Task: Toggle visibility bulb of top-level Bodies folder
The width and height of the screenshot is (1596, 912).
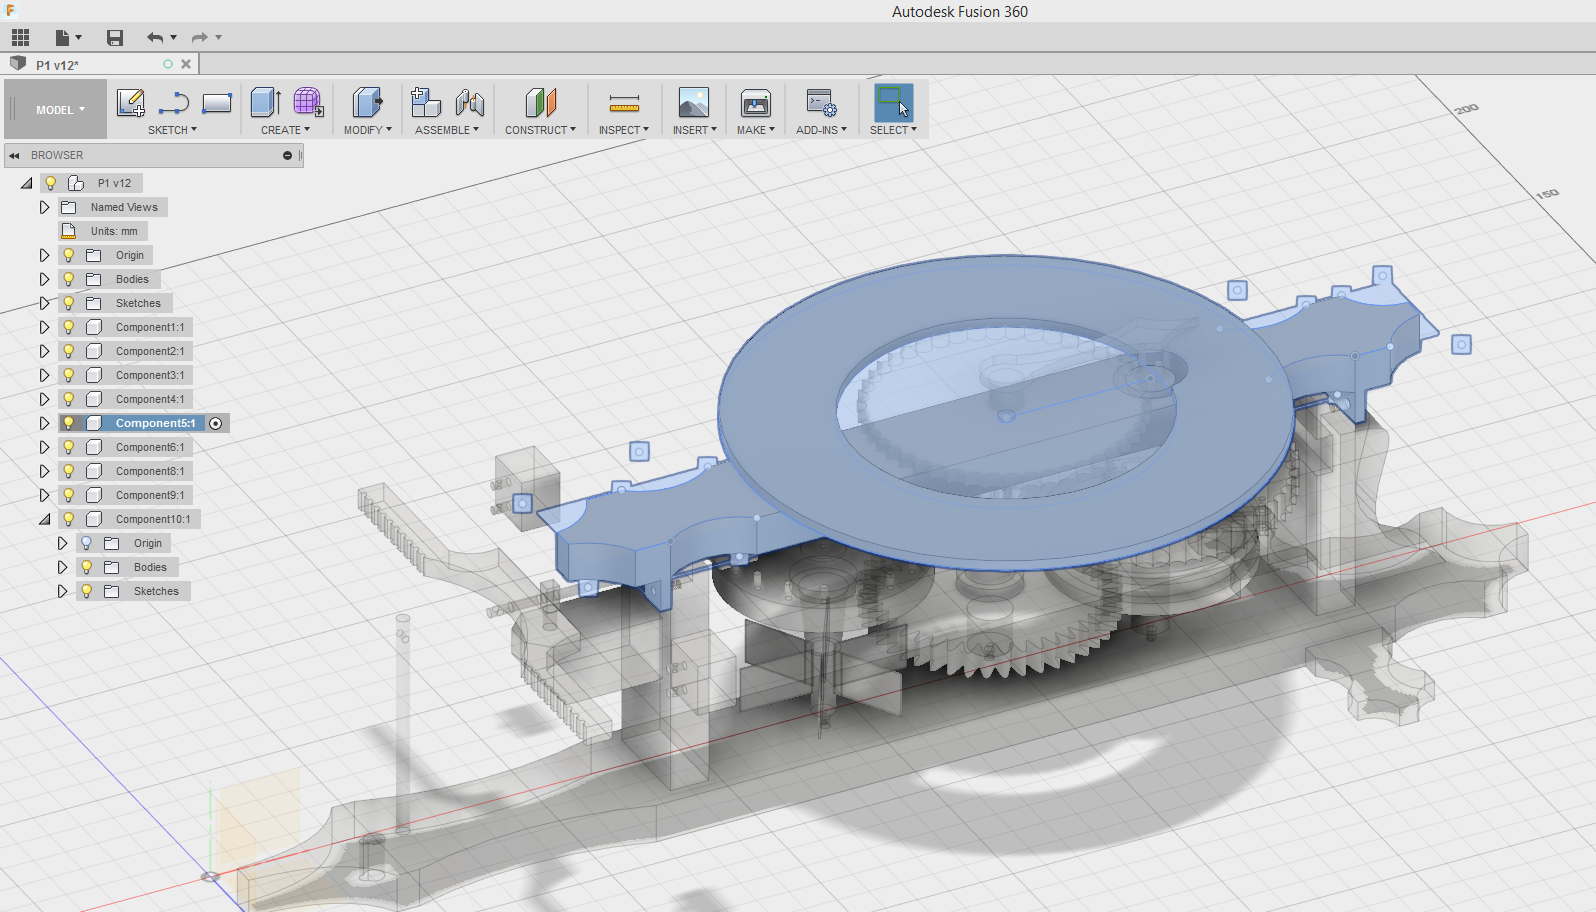Action: pyautogui.click(x=69, y=279)
